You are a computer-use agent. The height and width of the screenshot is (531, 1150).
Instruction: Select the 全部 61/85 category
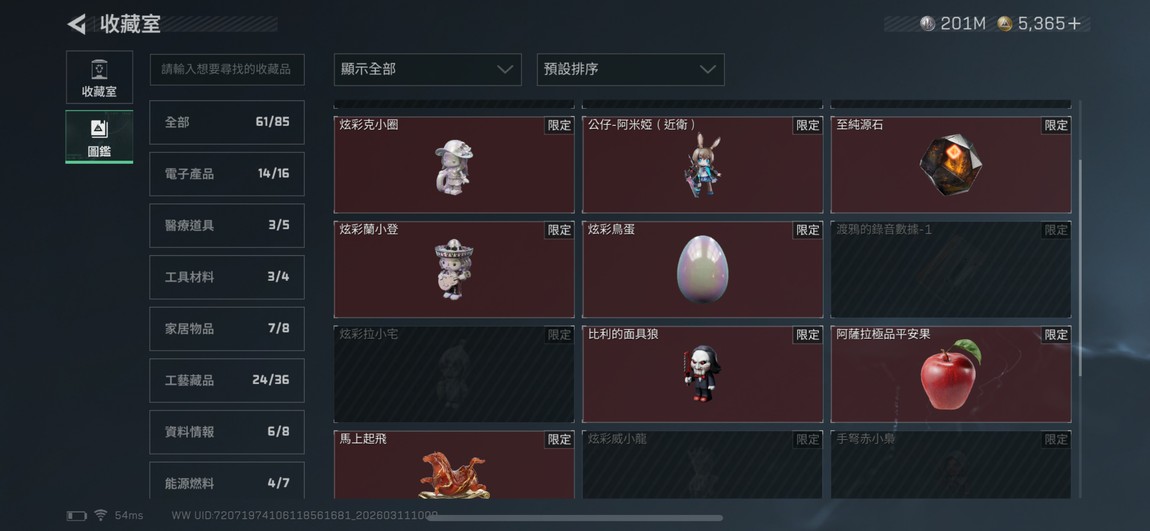(227, 122)
